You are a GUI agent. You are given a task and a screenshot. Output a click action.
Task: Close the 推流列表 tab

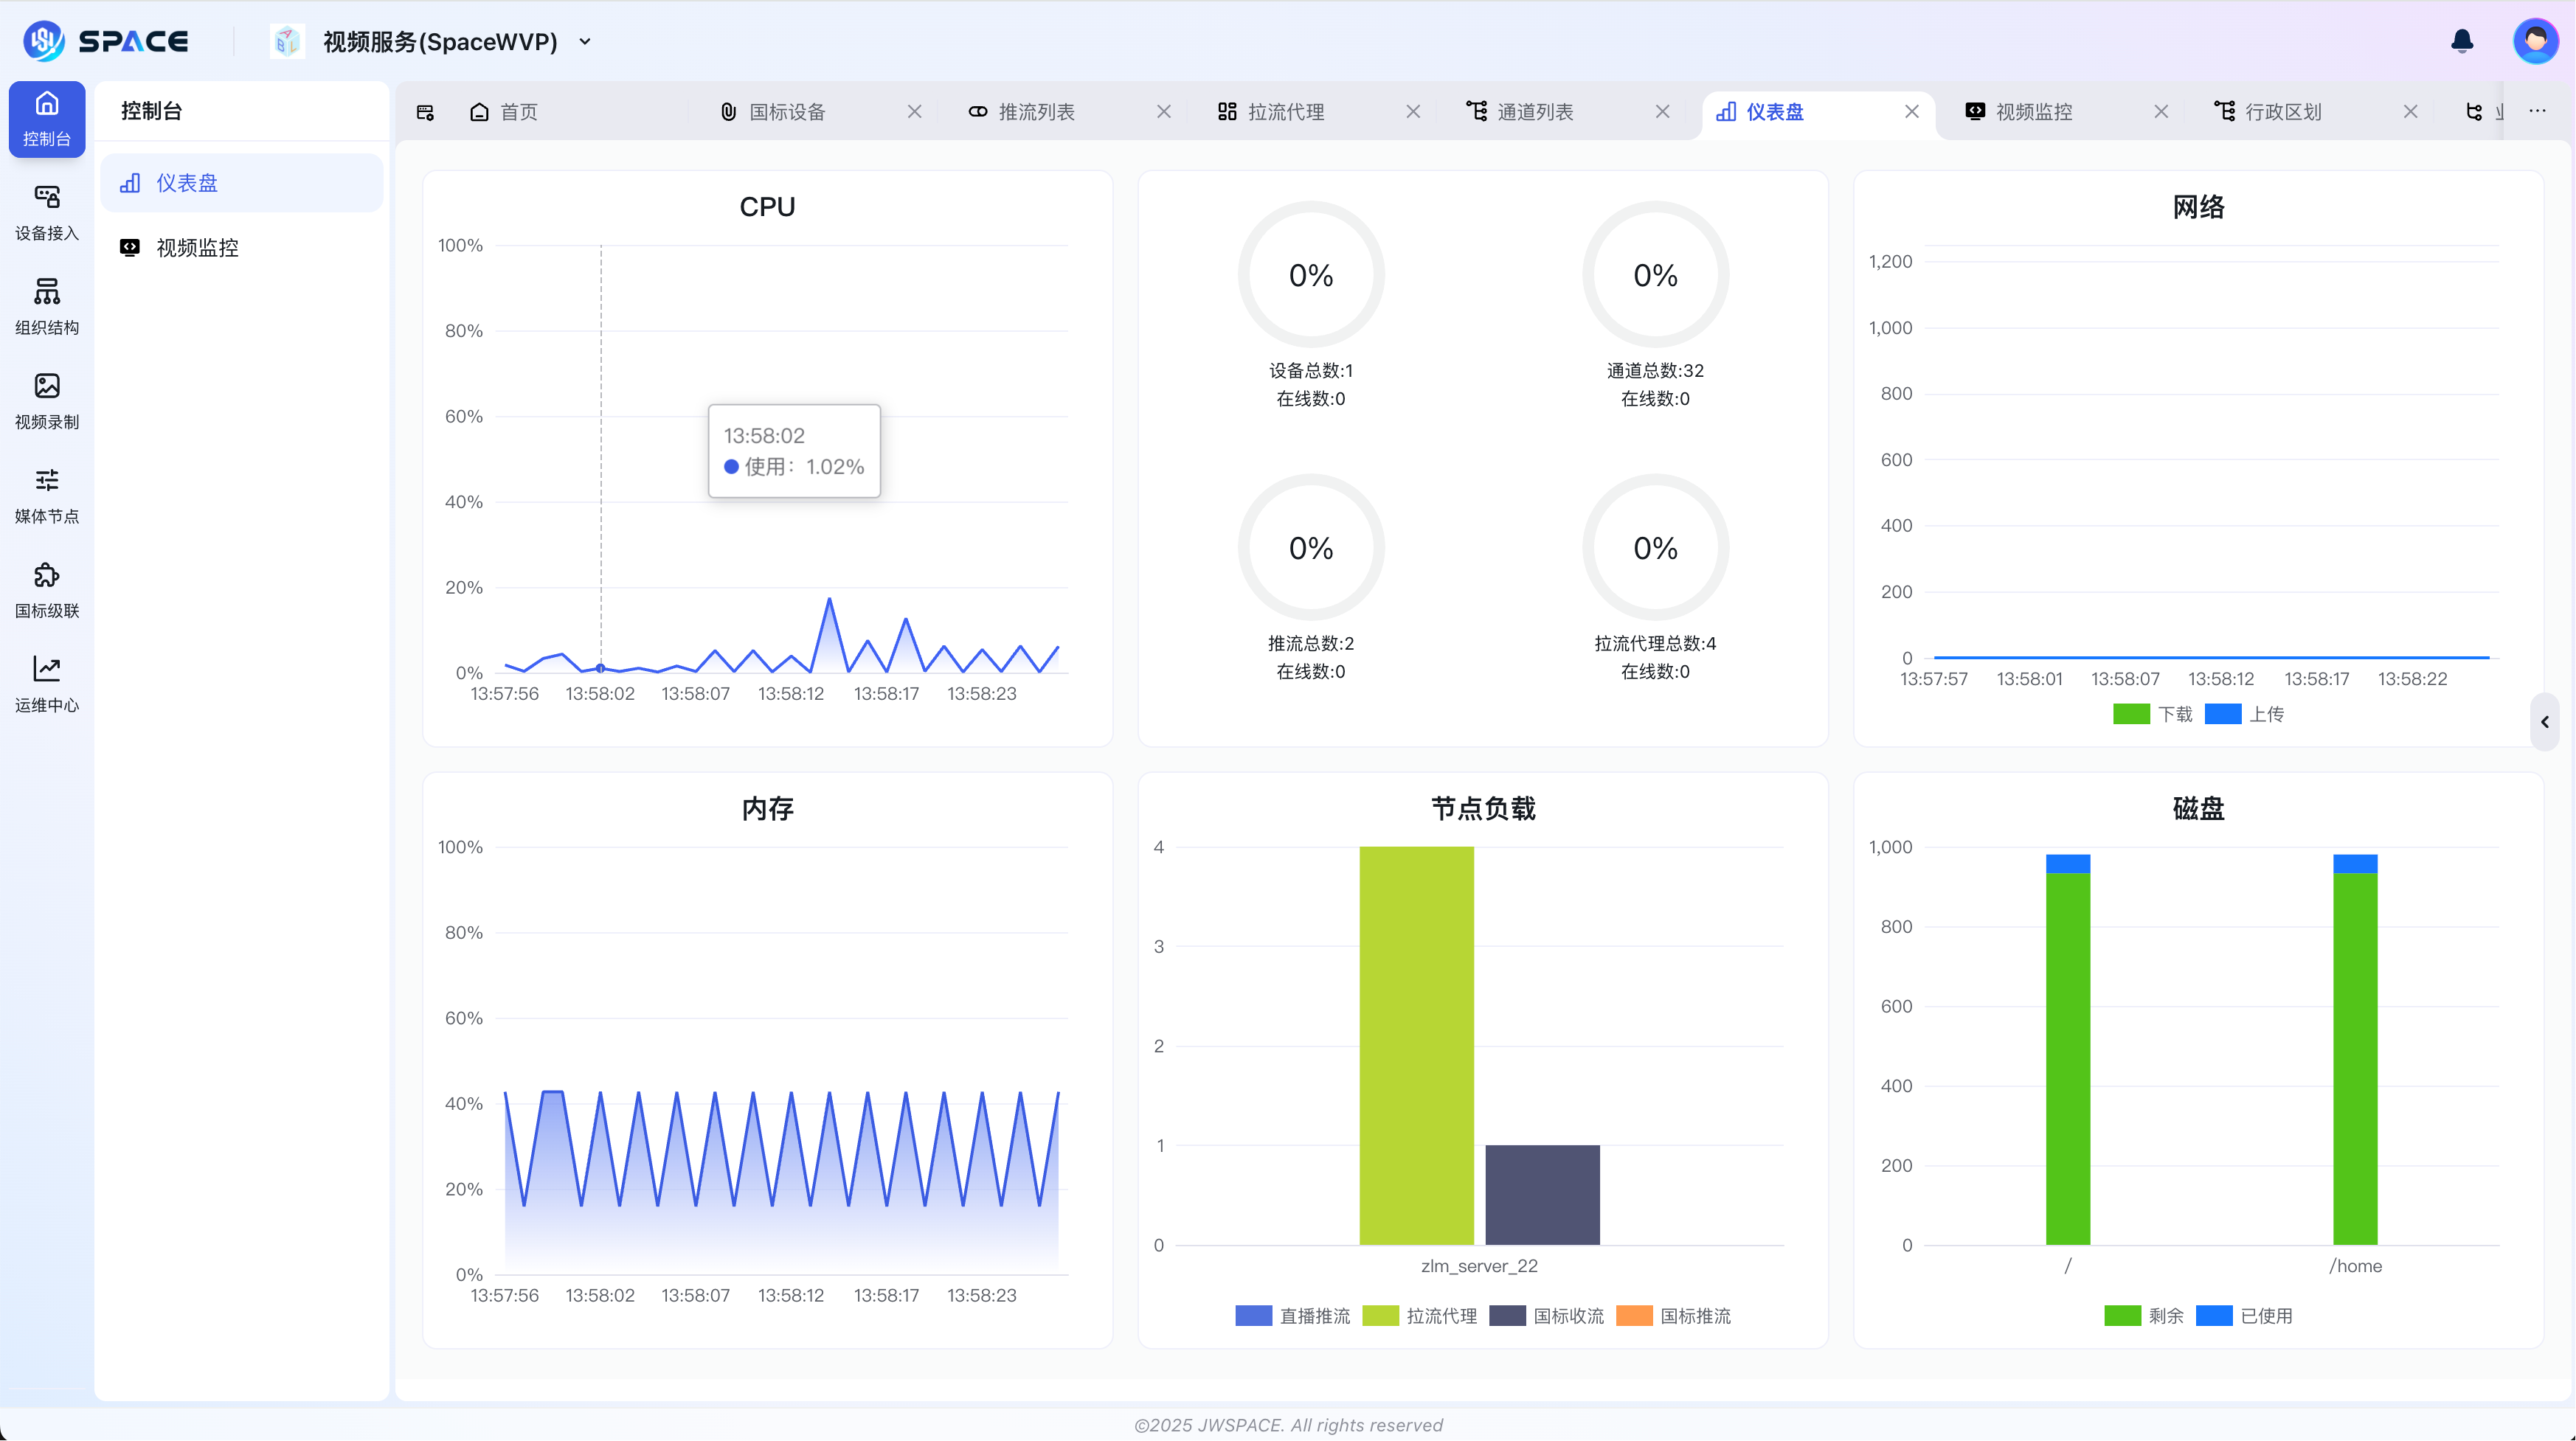tap(1163, 112)
